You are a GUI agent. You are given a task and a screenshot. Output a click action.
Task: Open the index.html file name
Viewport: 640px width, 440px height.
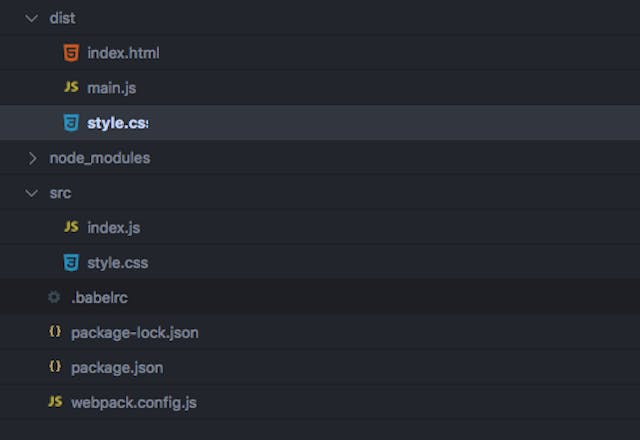click(123, 53)
